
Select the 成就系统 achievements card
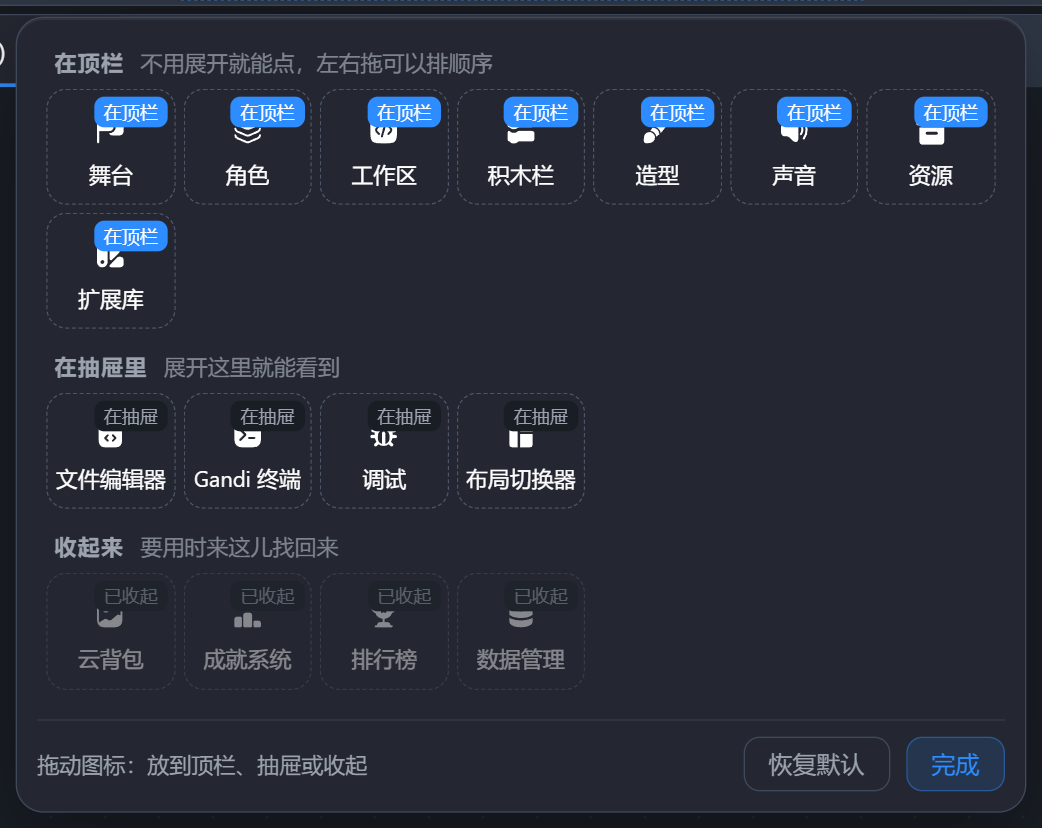(x=247, y=631)
